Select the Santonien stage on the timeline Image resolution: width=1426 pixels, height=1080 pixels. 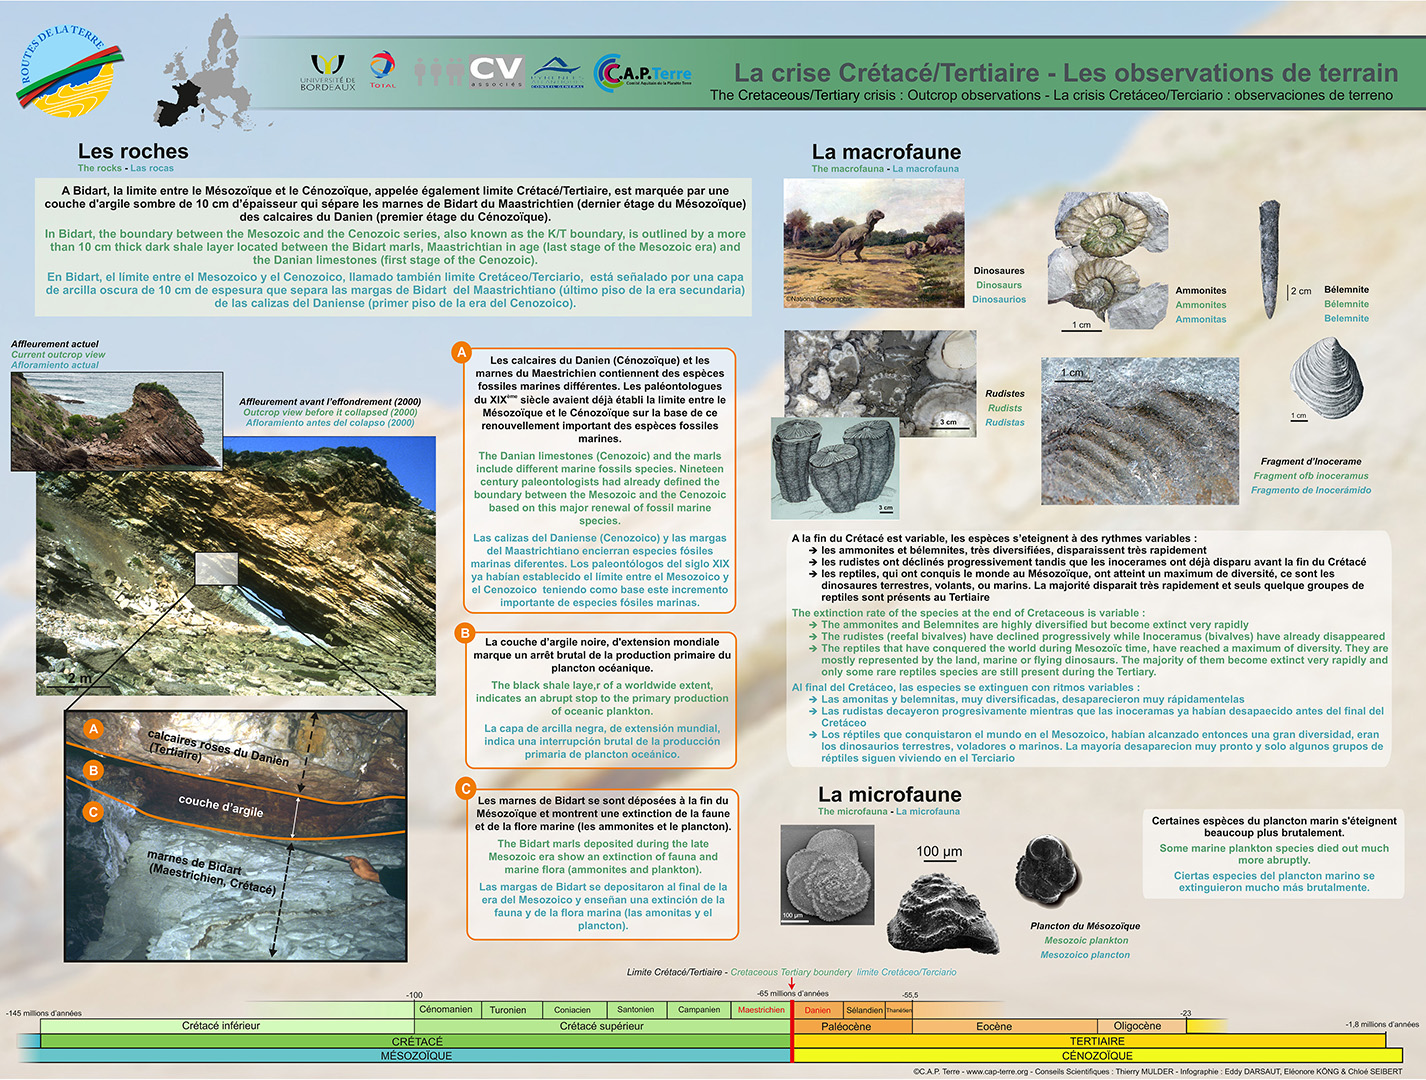click(x=635, y=1010)
